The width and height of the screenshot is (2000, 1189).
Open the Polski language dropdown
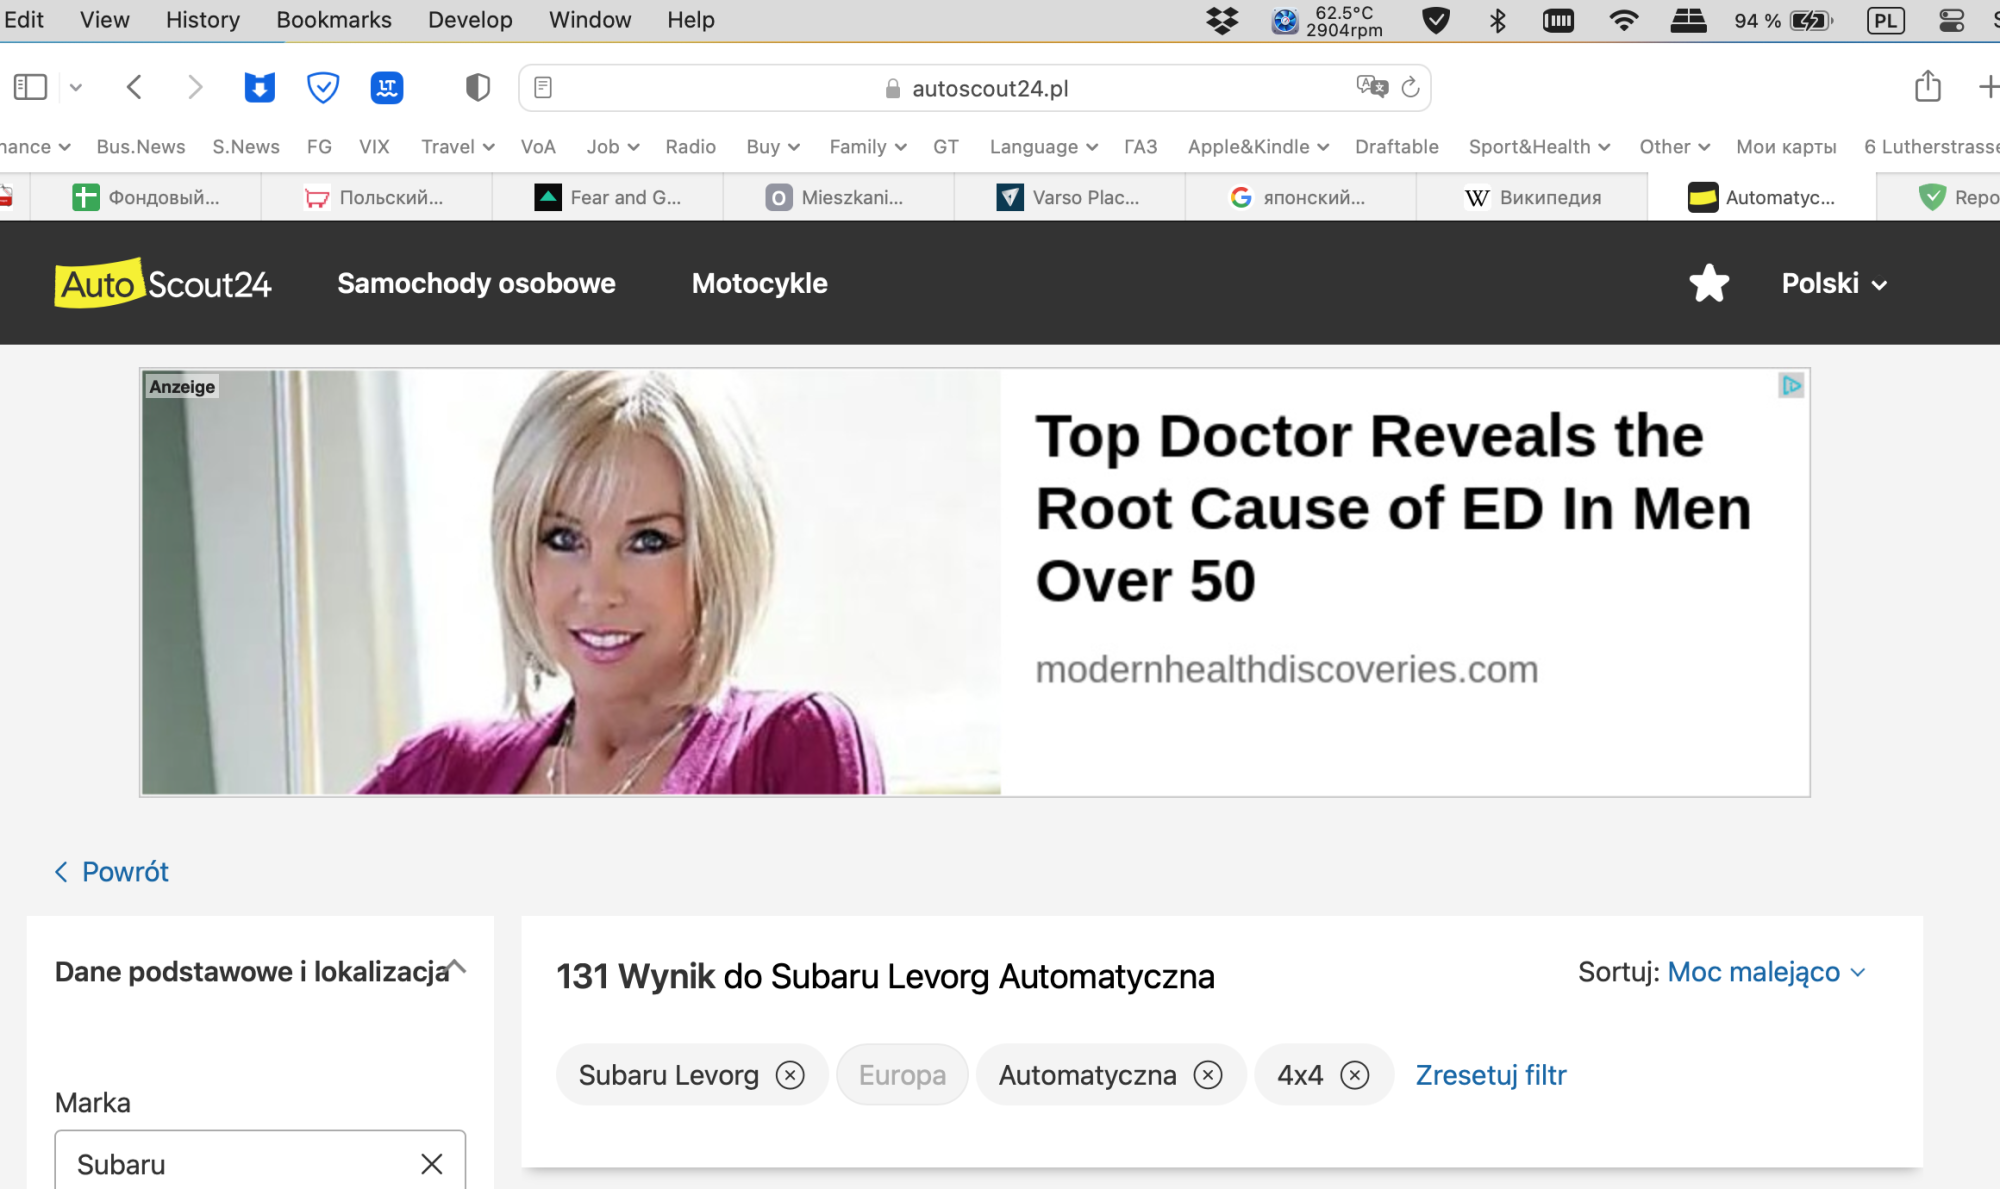(x=1834, y=284)
